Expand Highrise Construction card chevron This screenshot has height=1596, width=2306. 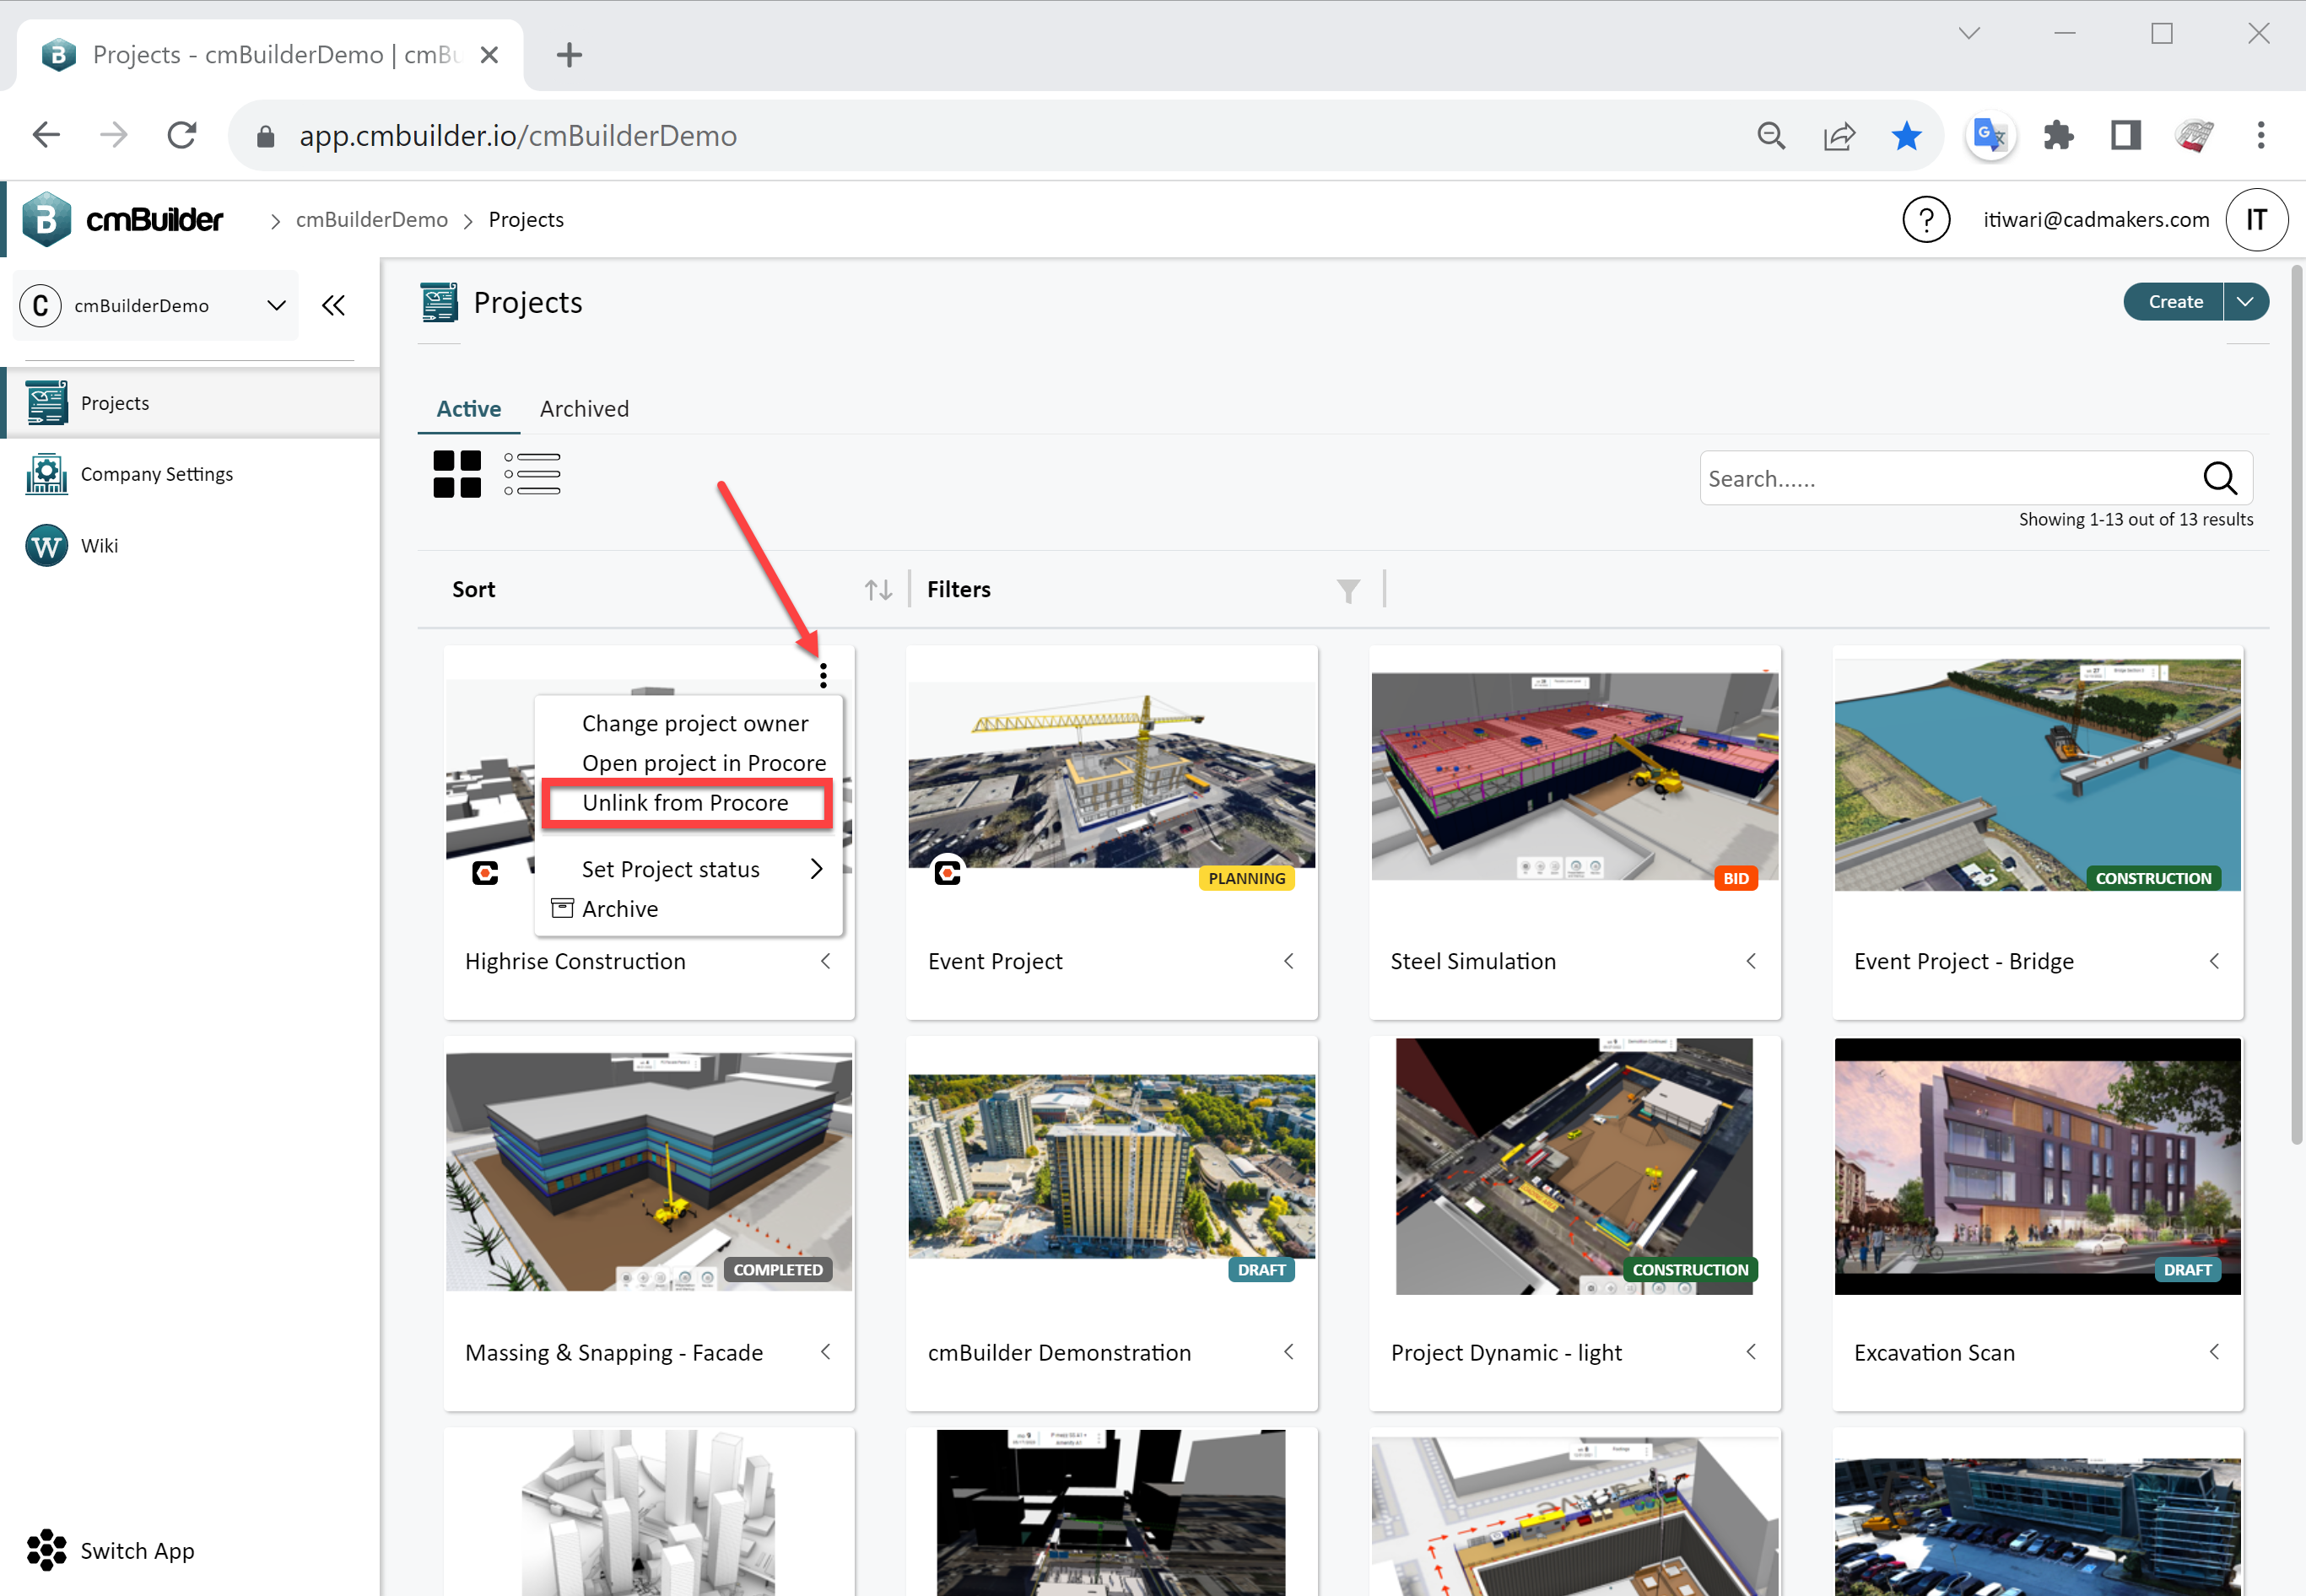825,961
